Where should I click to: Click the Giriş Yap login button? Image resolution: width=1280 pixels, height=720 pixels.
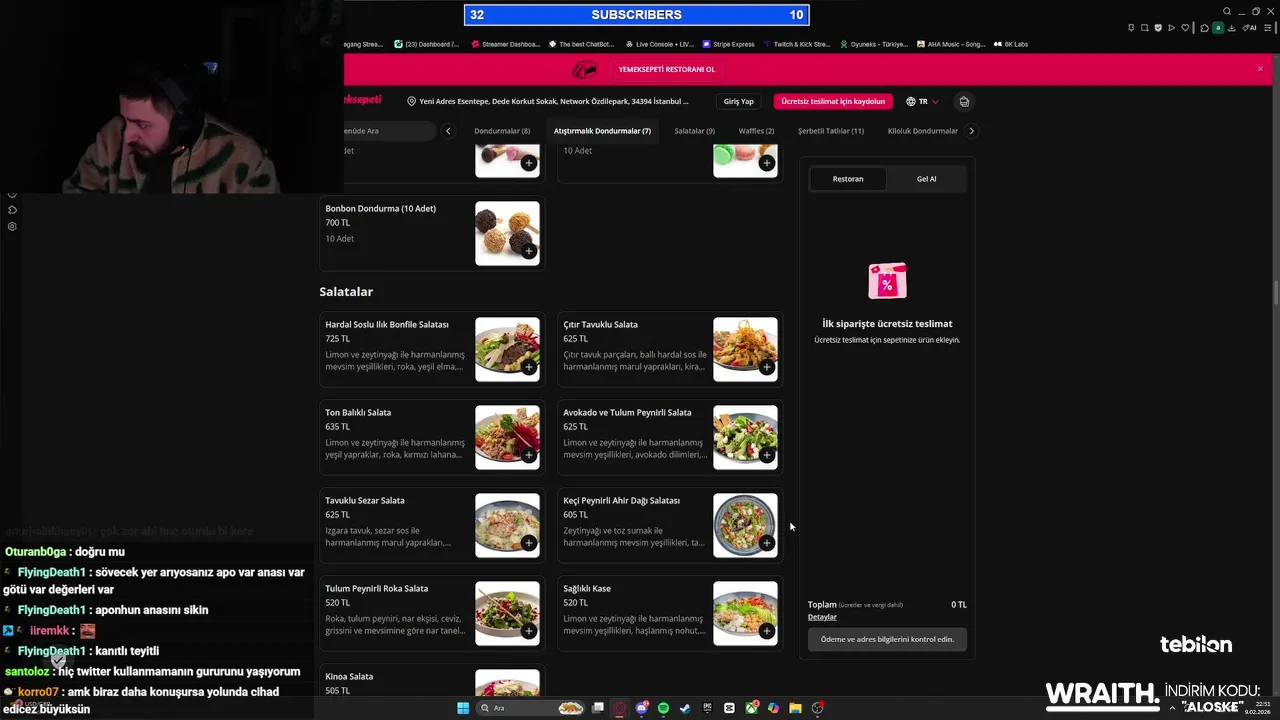coord(739,101)
